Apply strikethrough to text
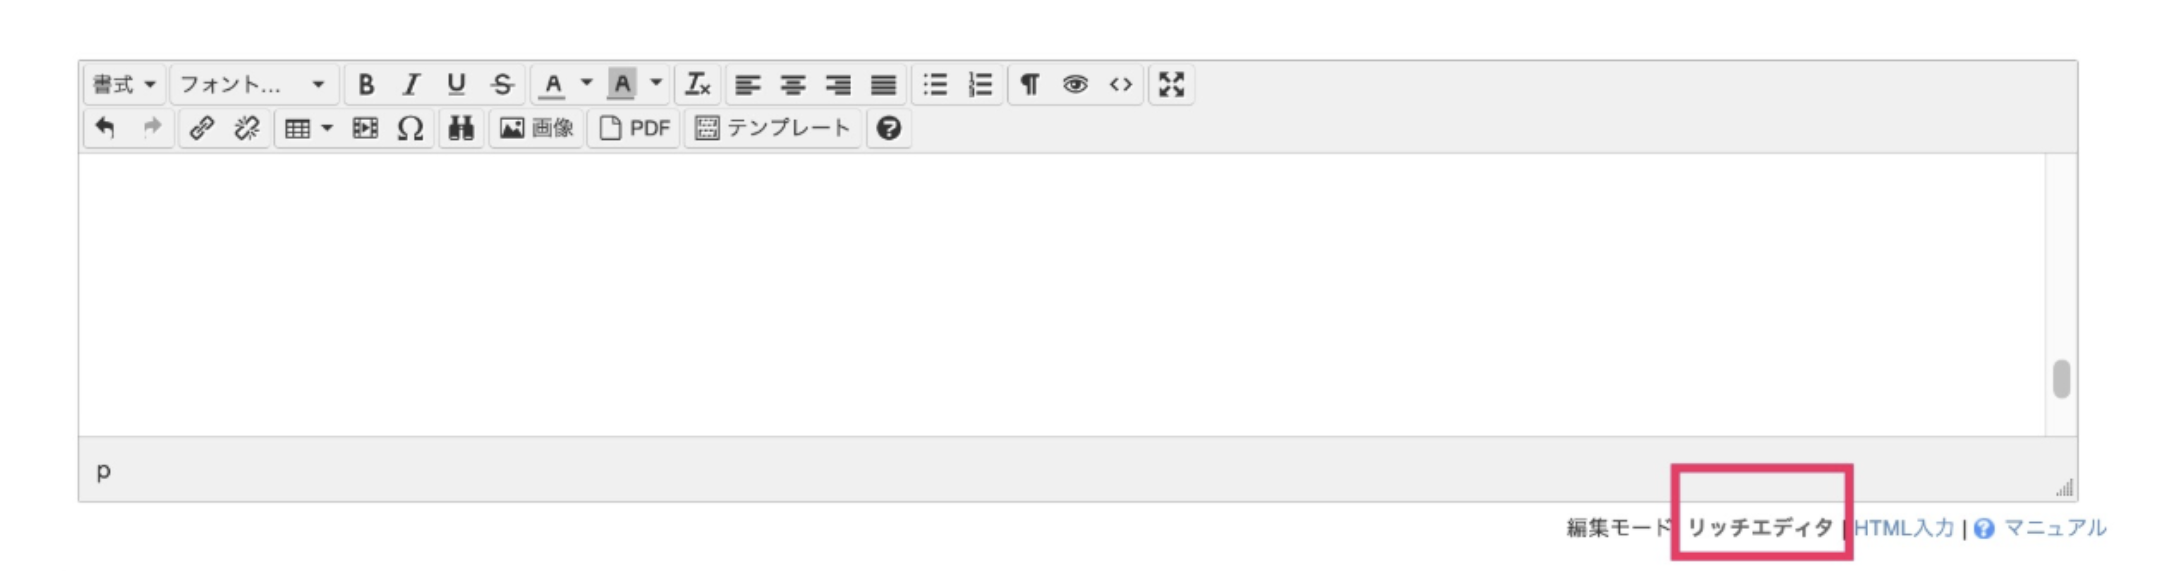The image size is (2162, 584). click(x=502, y=85)
